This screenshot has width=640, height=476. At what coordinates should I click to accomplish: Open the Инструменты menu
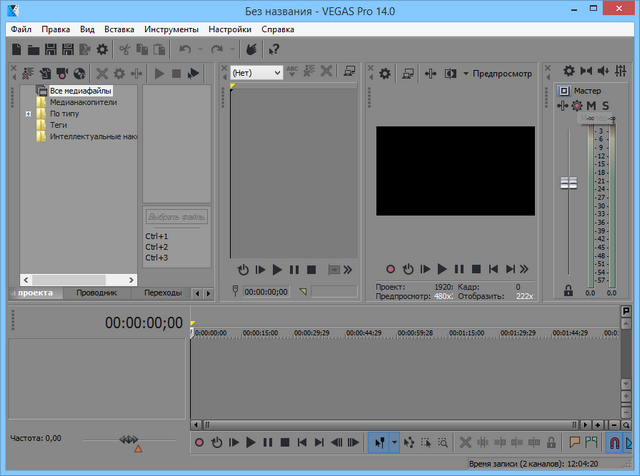tap(171, 29)
